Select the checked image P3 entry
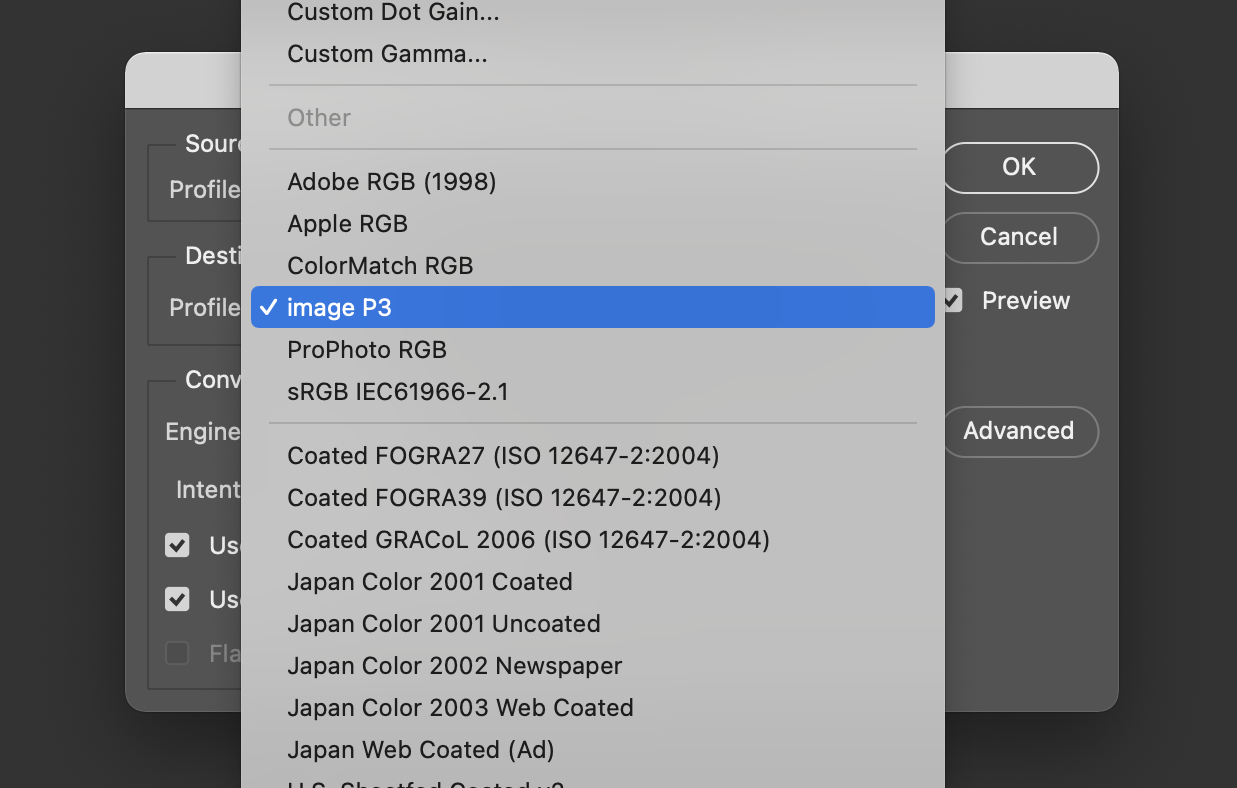 tap(339, 308)
